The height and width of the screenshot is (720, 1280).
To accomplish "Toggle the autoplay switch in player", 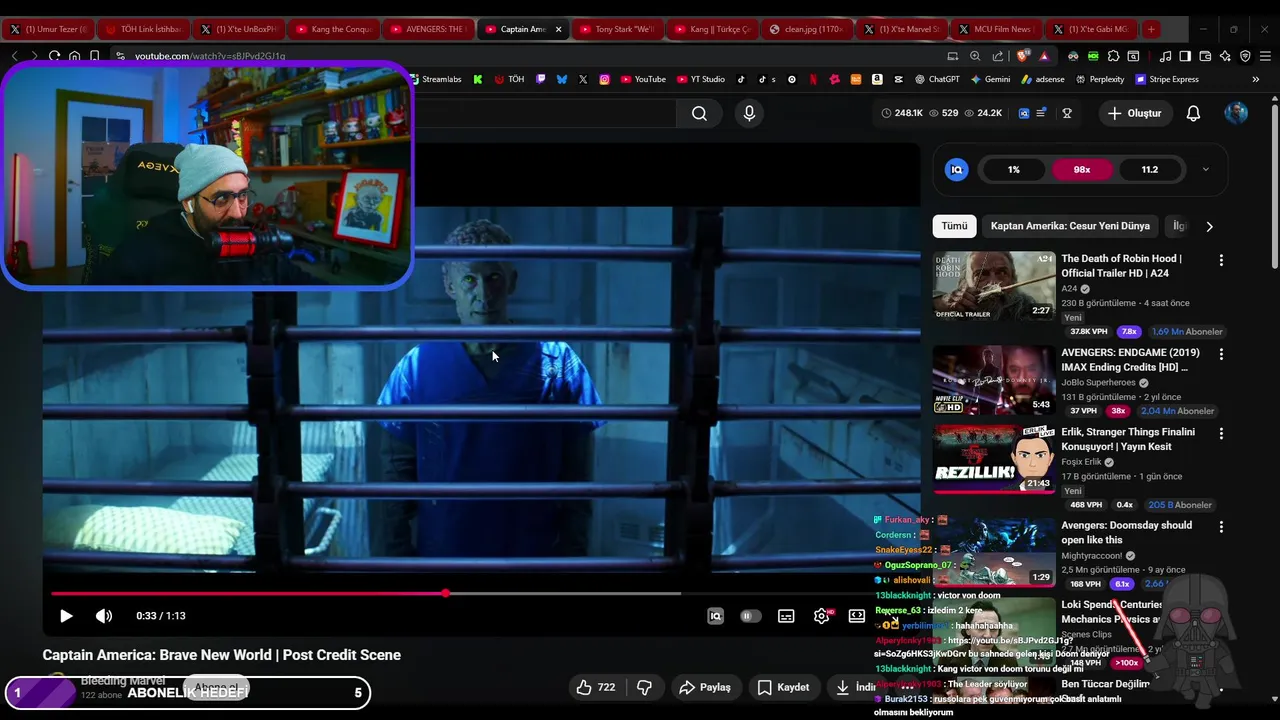I will tap(750, 616).
